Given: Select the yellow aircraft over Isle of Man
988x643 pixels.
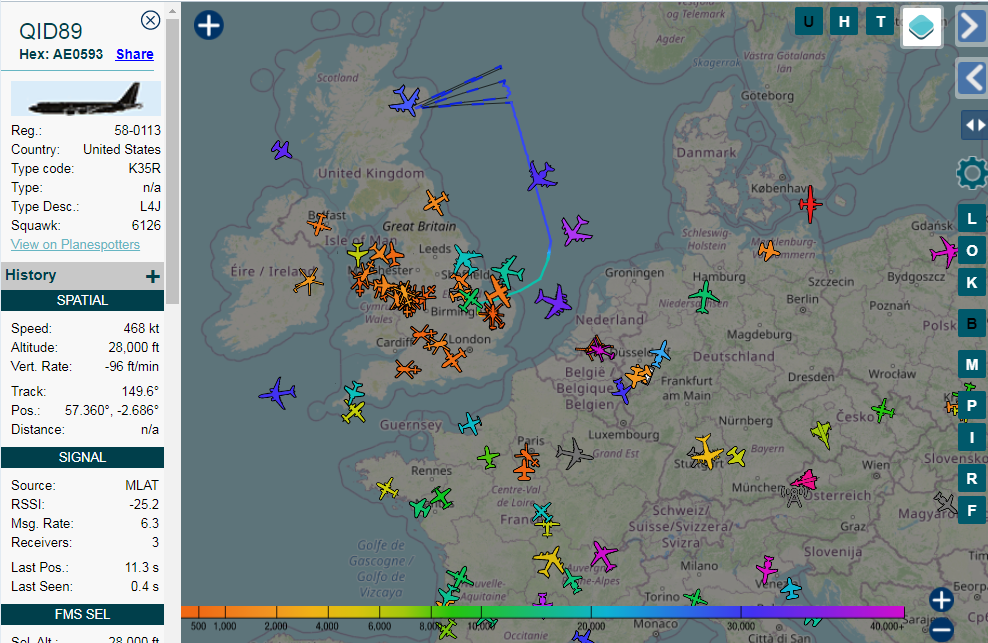Looking at the screenshot, I should tap(358, 255).
